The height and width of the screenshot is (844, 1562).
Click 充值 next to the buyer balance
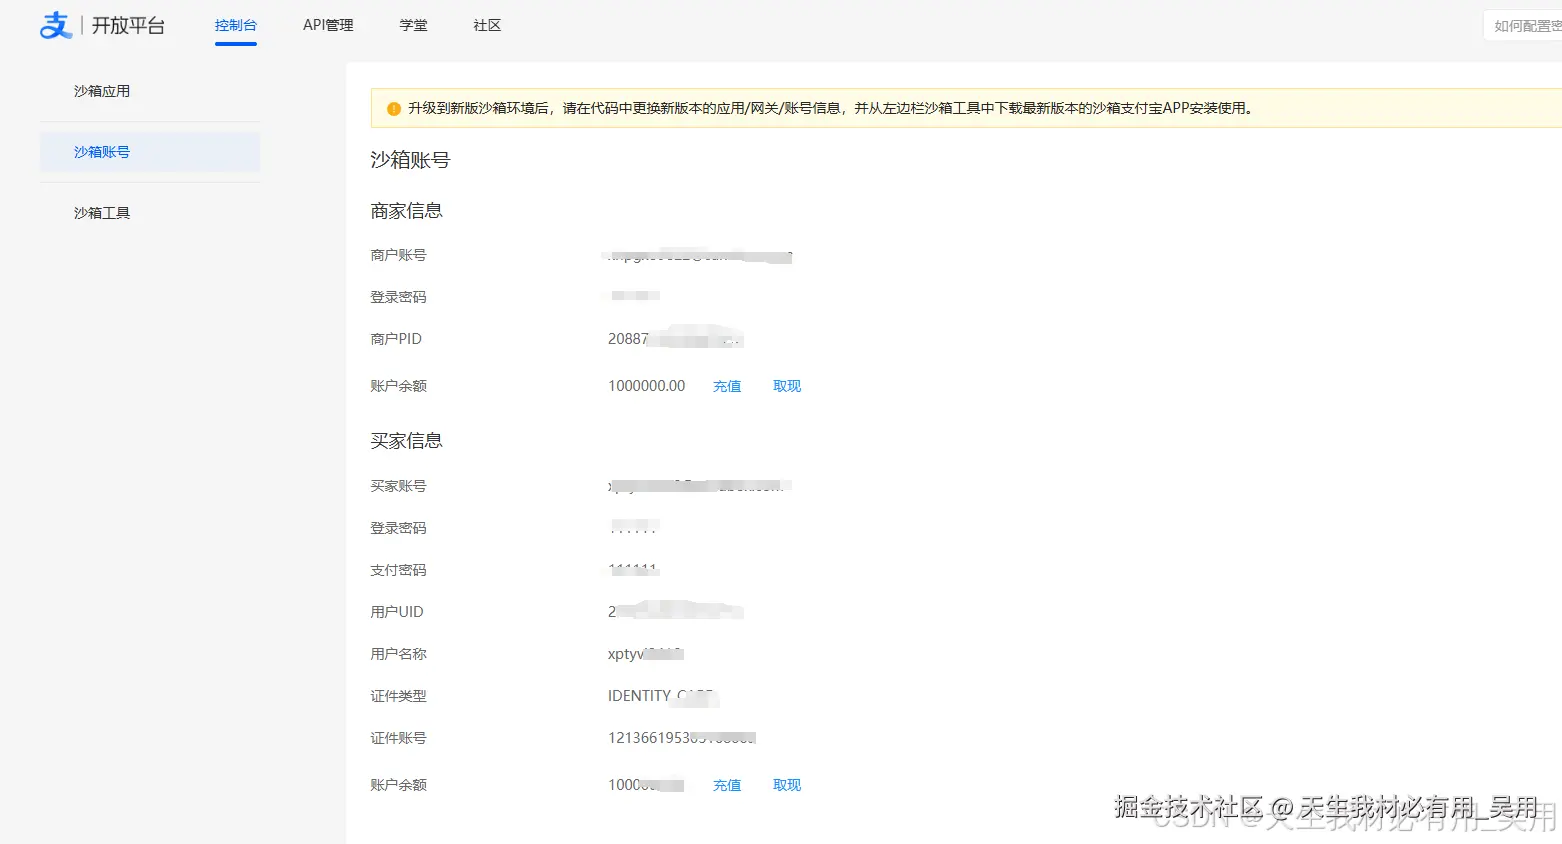tap(727, 784)
